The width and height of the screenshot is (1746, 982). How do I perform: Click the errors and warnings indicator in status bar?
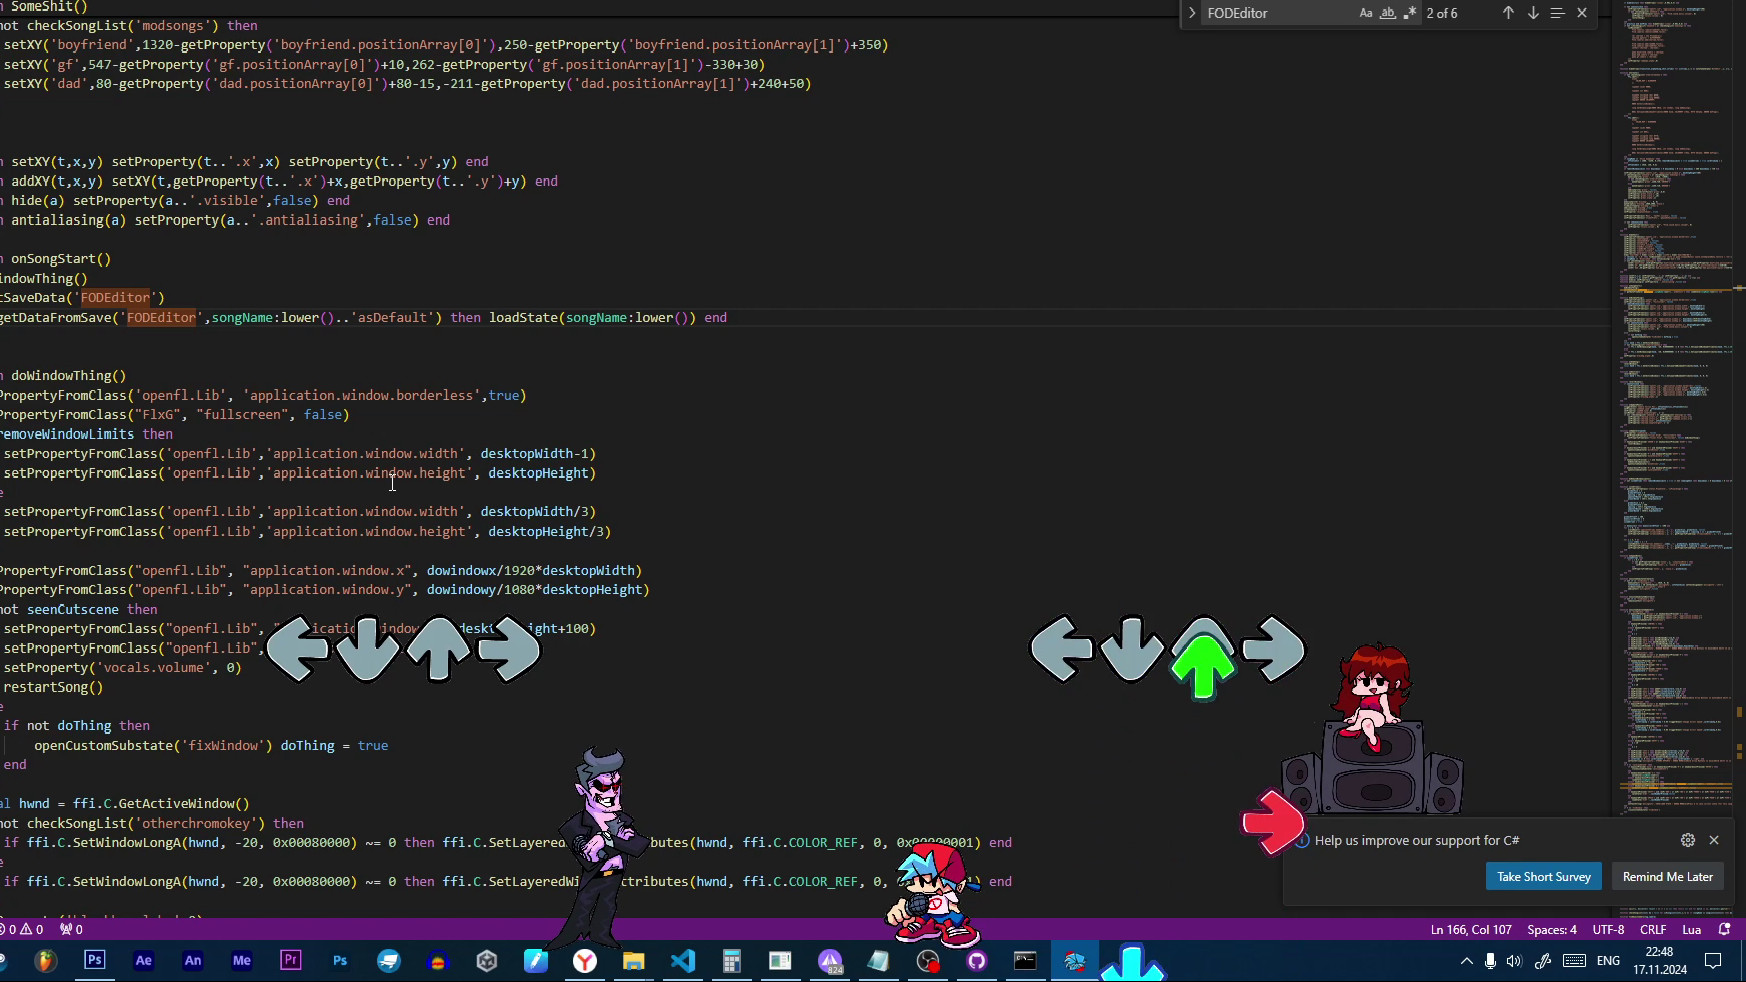click(x=25, y=929)
